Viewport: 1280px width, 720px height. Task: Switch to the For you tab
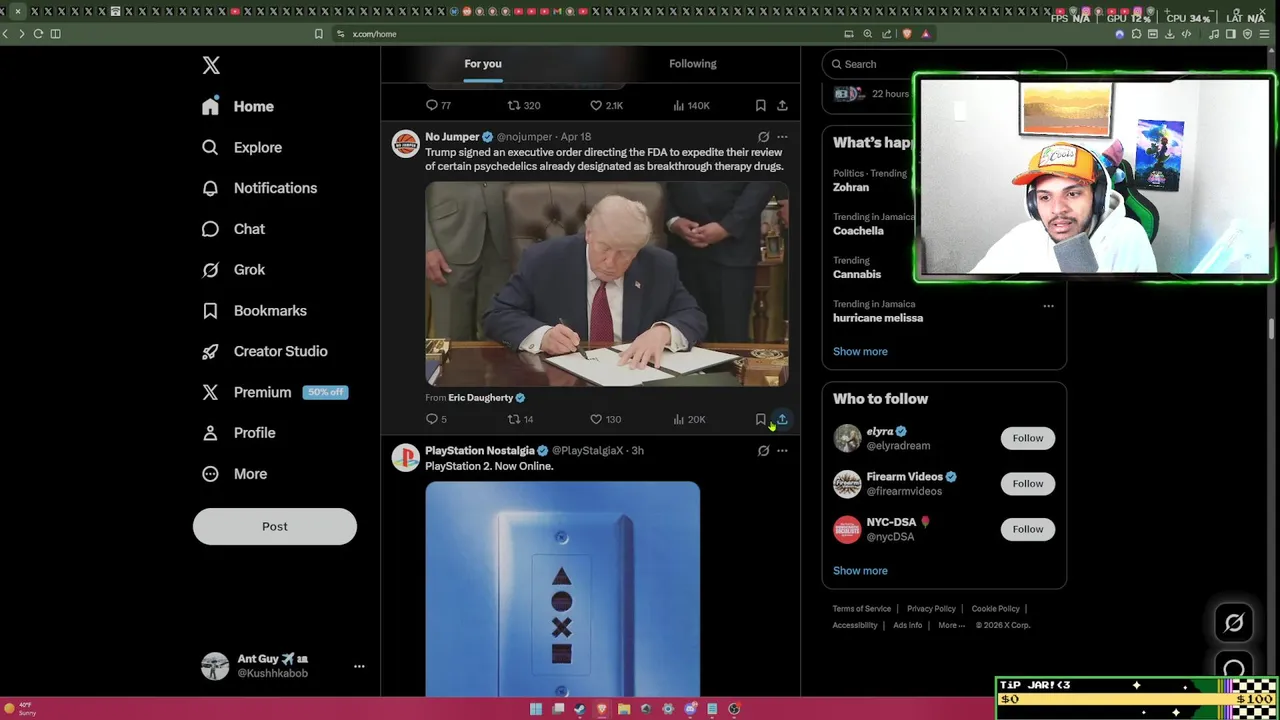(483, 64)
